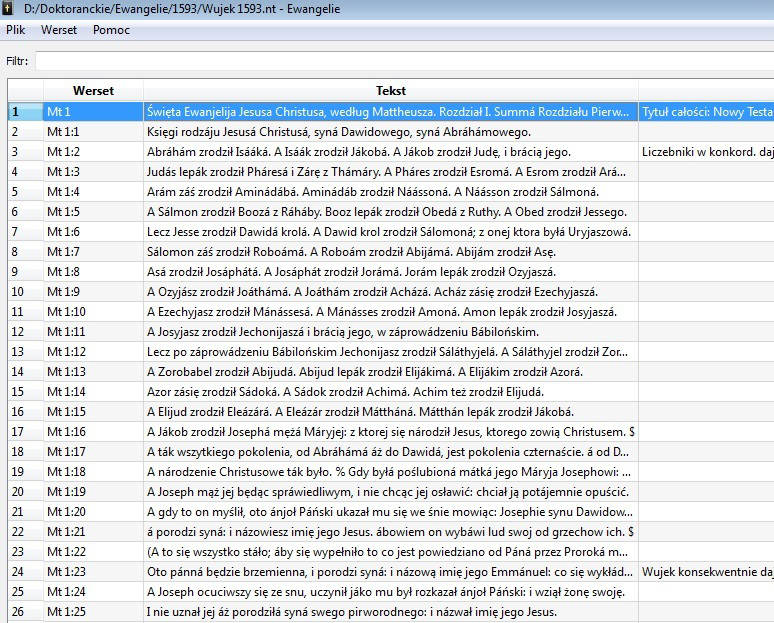The height and width of the screenshot is (623, 774).
Task: Select the Mt 1:7 verse cell
Action: point(93,252)
